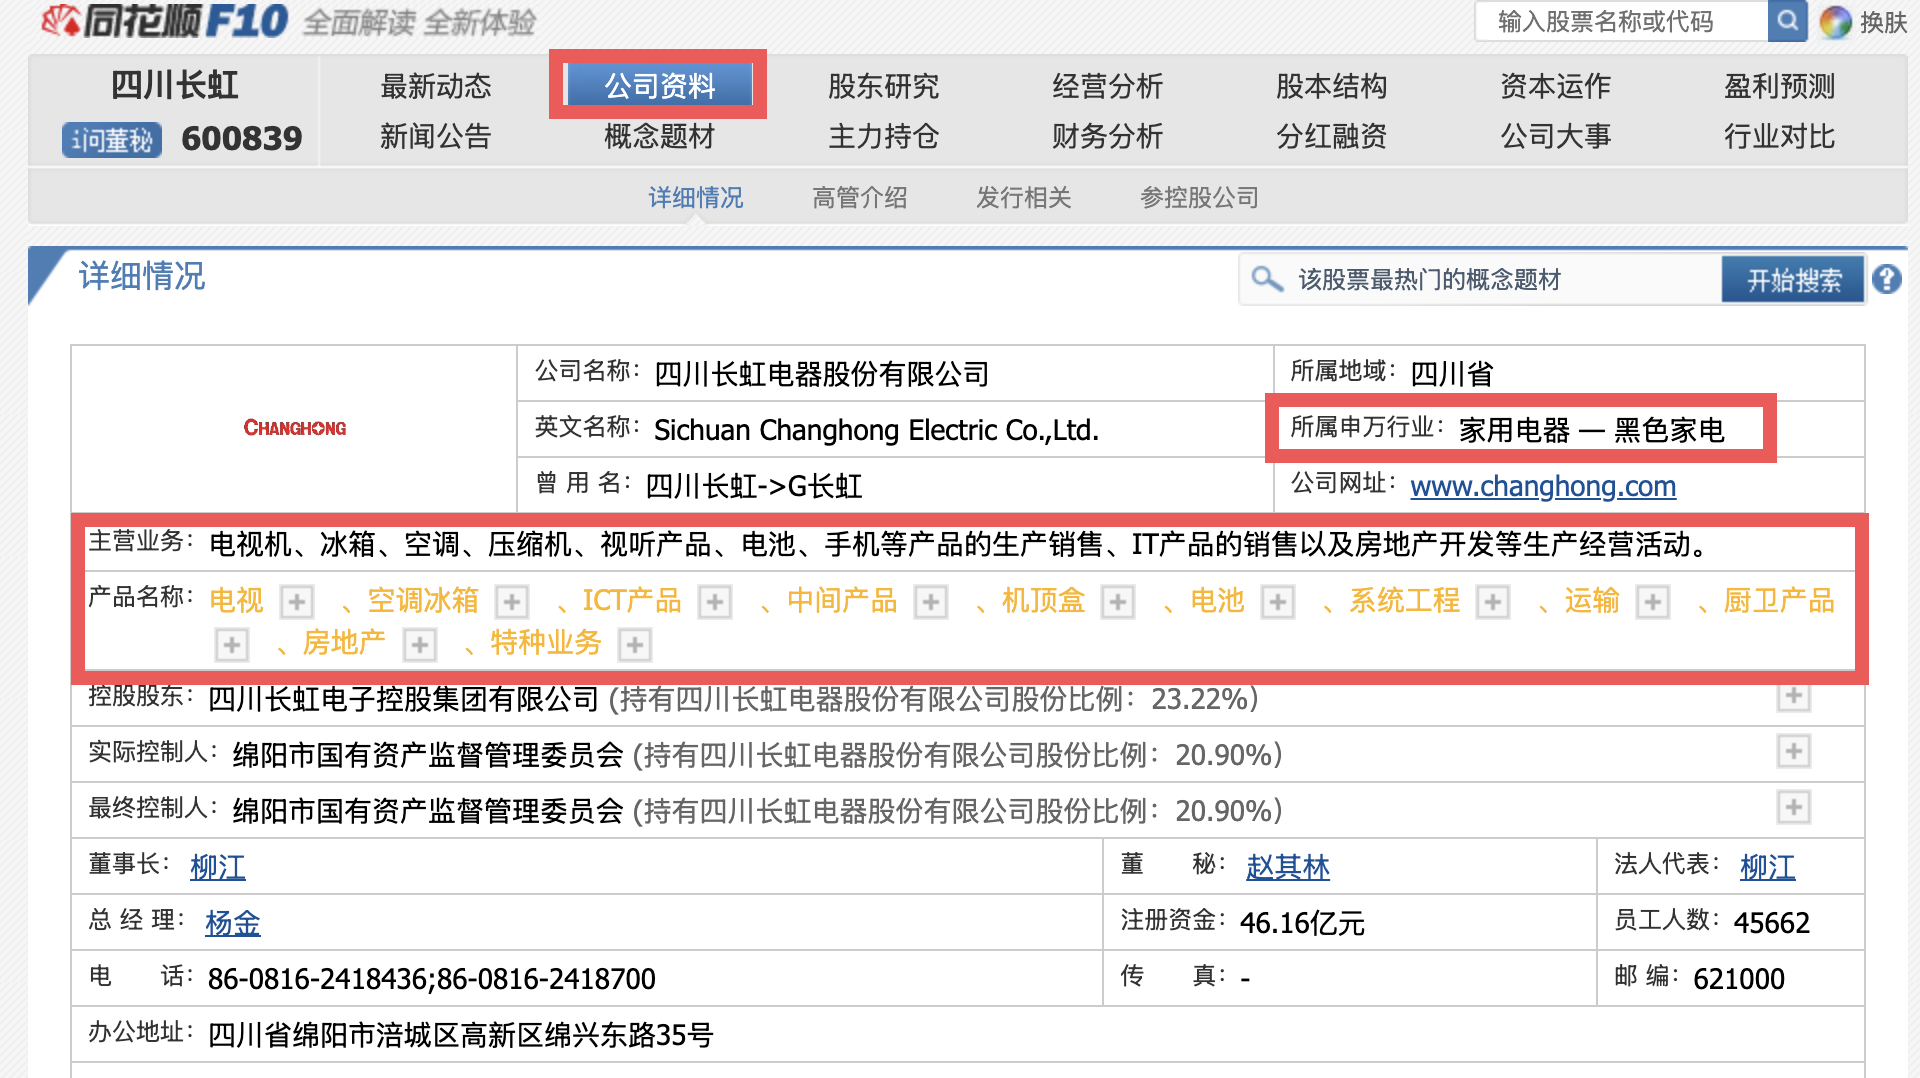1920x1078 pixels.
Task: Switch to the 高管介绍 sub-tab
Action: 860,198
